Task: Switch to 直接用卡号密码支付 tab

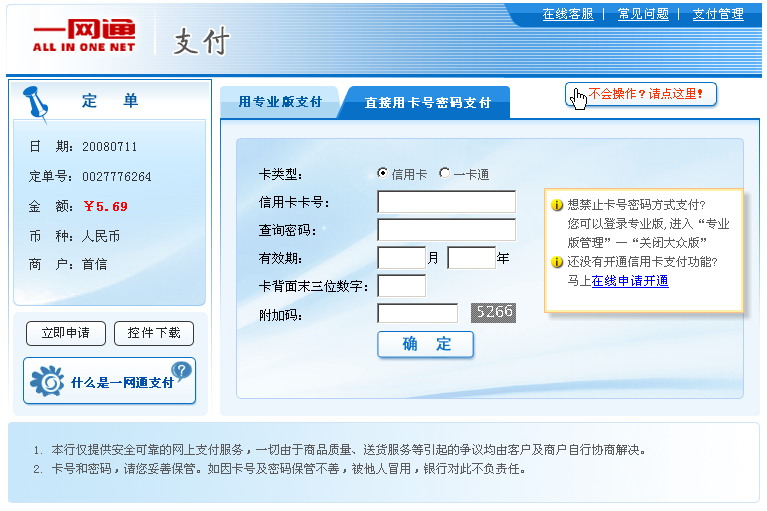Action: tap(427, 103)
